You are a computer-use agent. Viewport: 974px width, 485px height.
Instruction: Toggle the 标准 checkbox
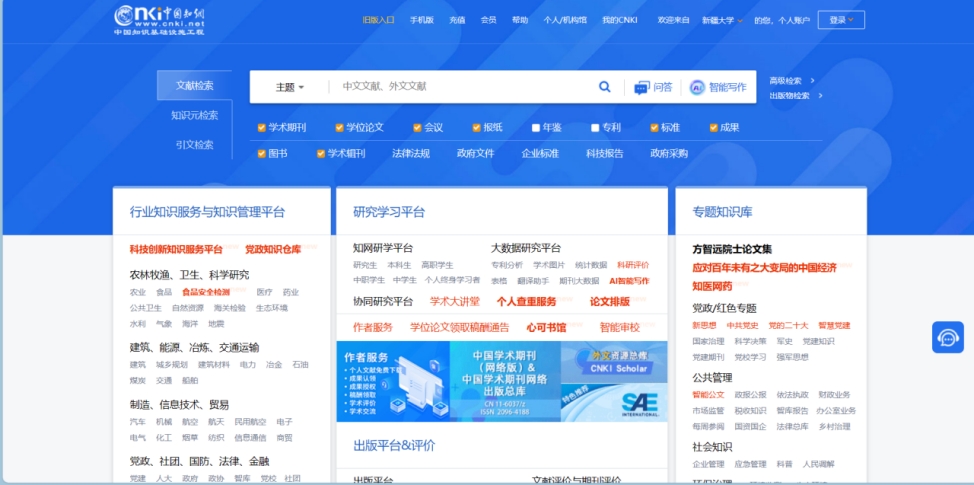click(x=654, y=128)
